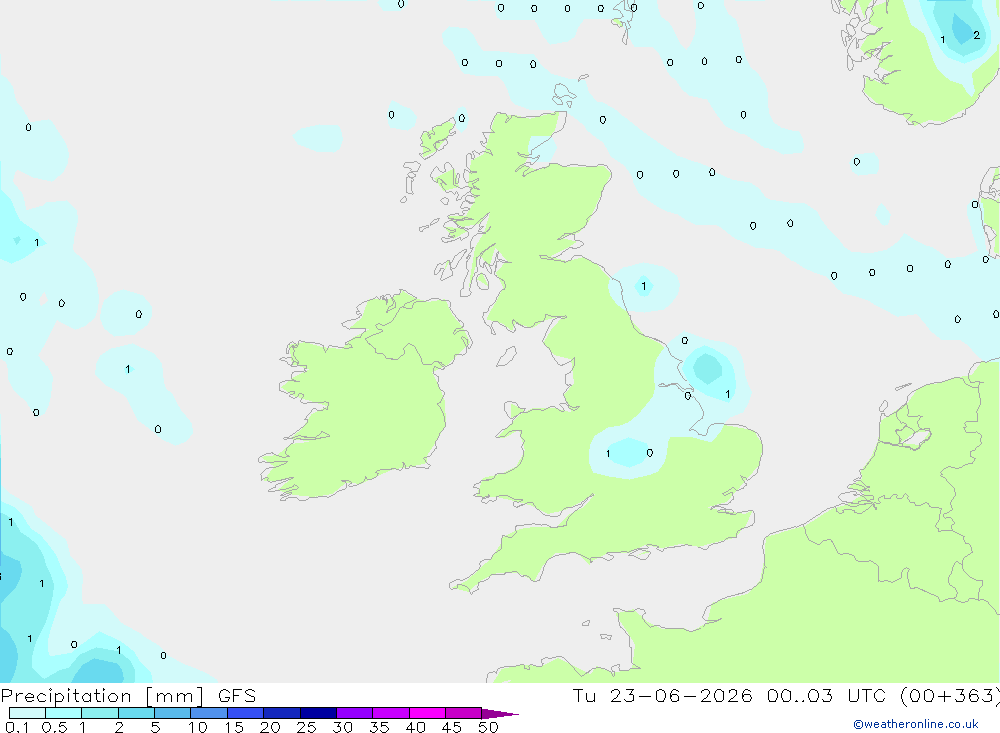Pick the 20–25 mm dark blue swatch
The image size is (1000, 733).
282,713
